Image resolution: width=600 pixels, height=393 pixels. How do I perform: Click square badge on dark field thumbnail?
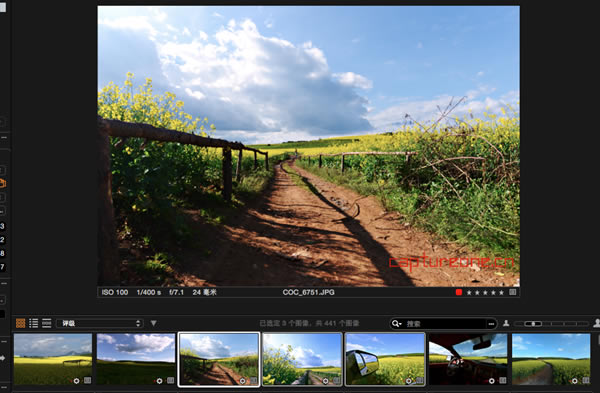(x=171, y=380)
